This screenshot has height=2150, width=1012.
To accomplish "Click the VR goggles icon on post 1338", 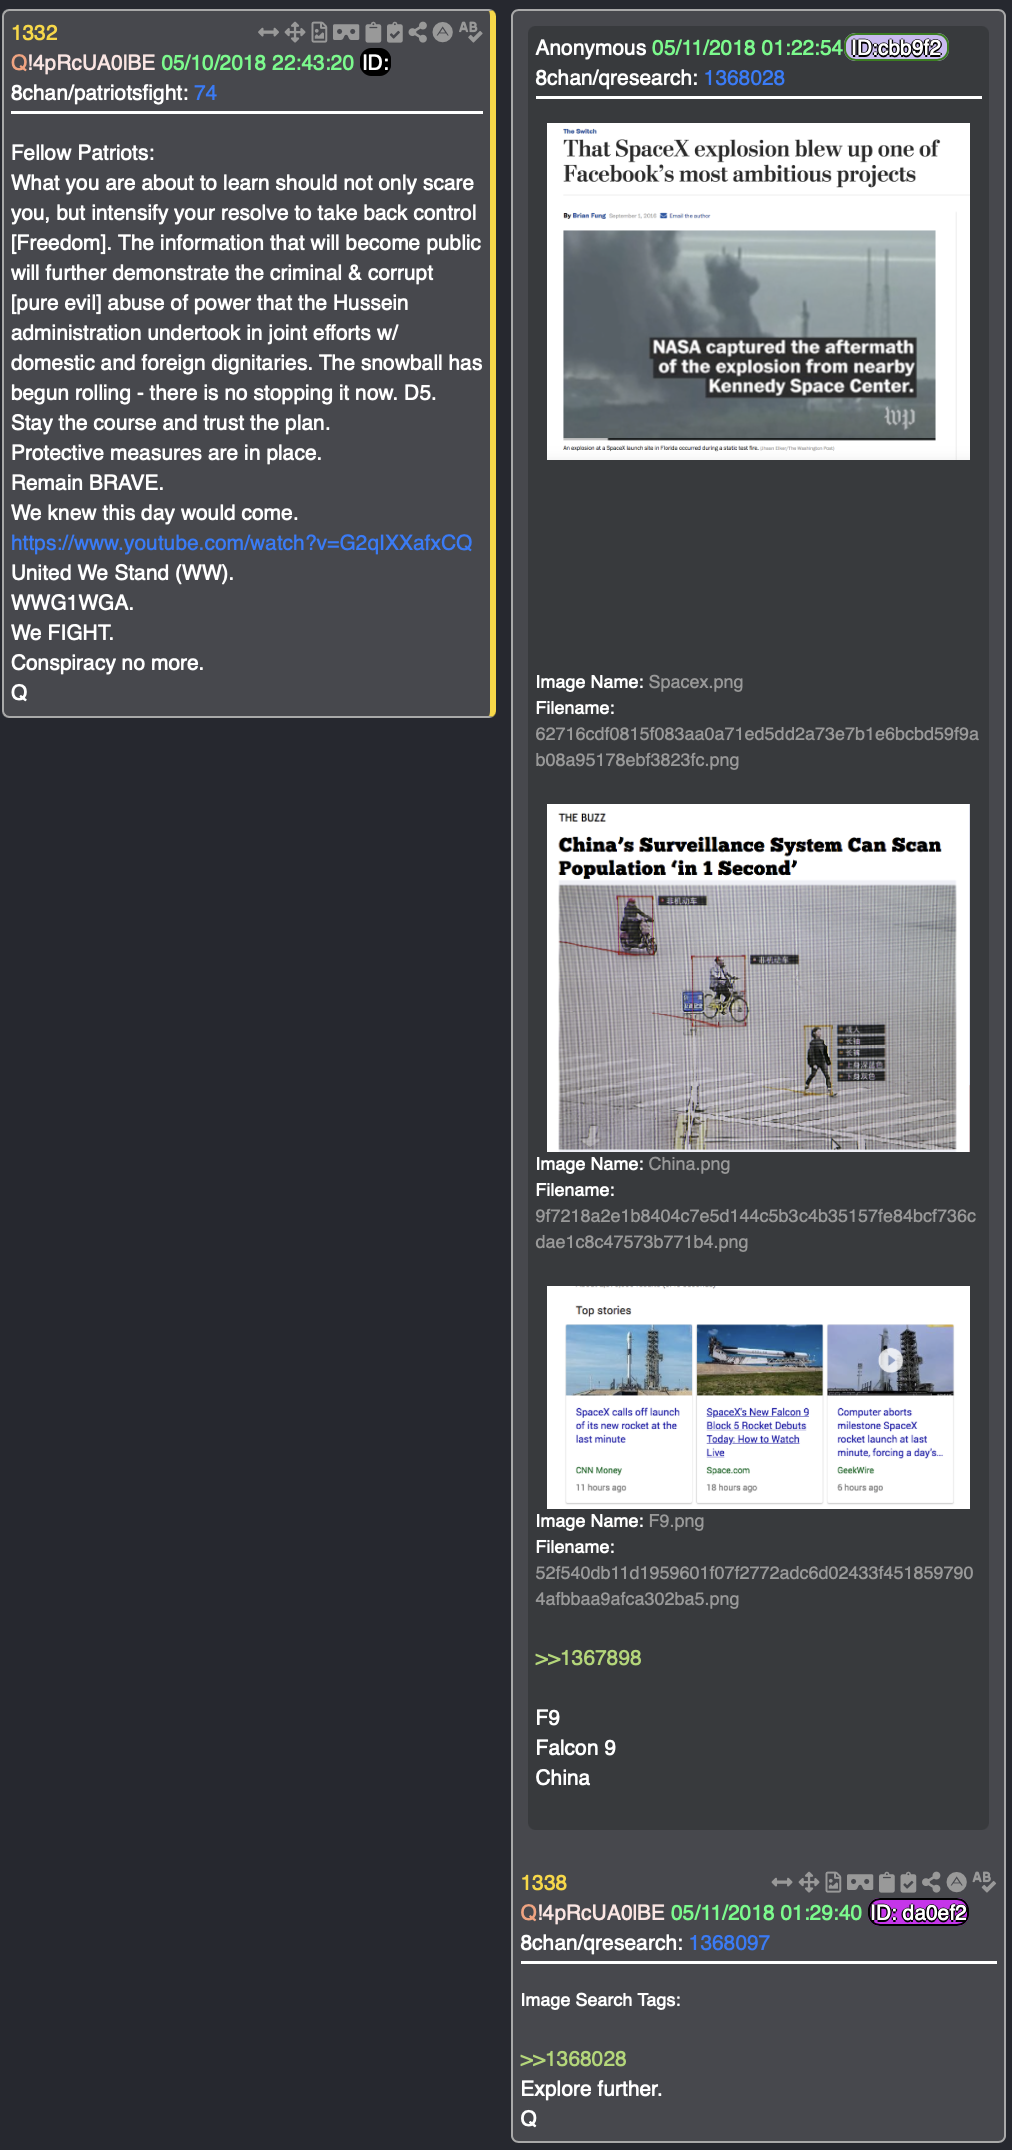I will click(x=860, y=1883).
